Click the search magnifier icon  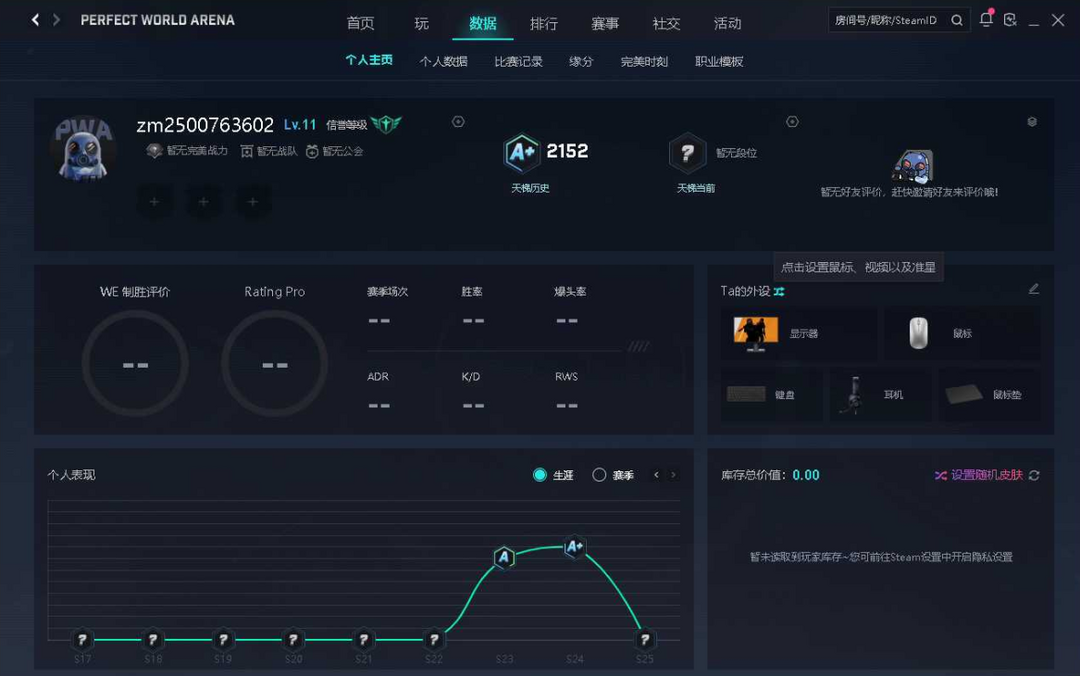pyautogui.click(x=957, y=20)
